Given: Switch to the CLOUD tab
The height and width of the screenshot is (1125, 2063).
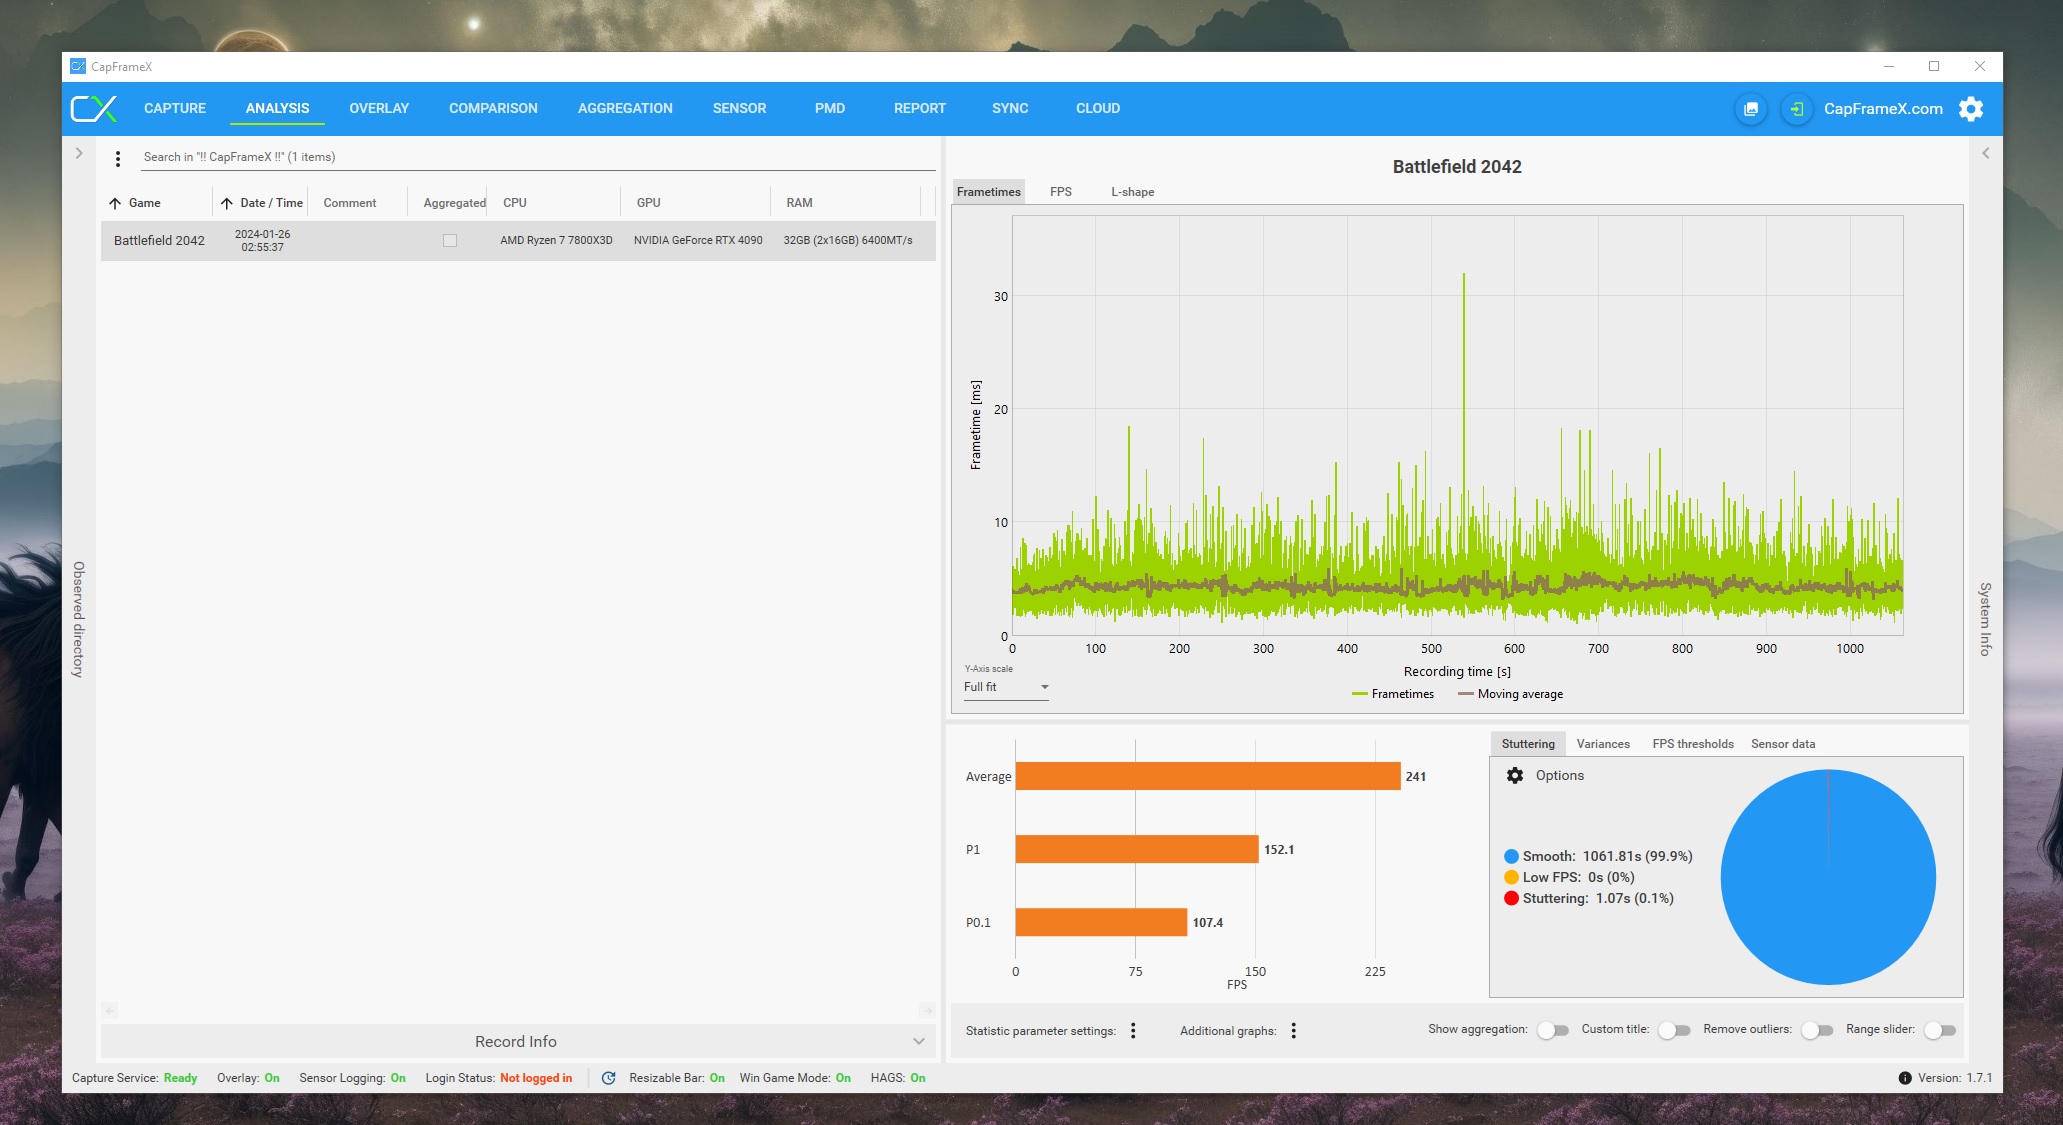Looking at the screenshot, I should point(1098,108).
